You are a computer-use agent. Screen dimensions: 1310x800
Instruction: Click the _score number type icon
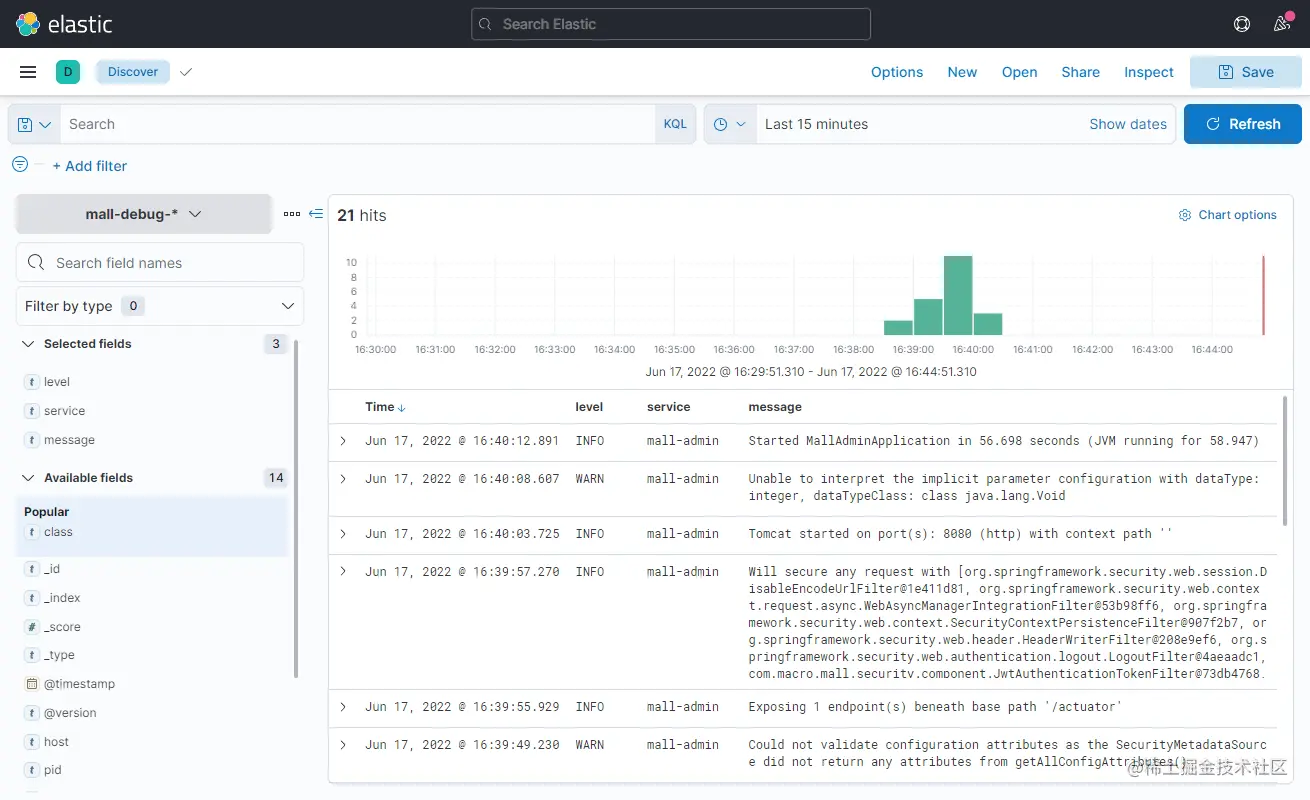[x=32, y=627]
